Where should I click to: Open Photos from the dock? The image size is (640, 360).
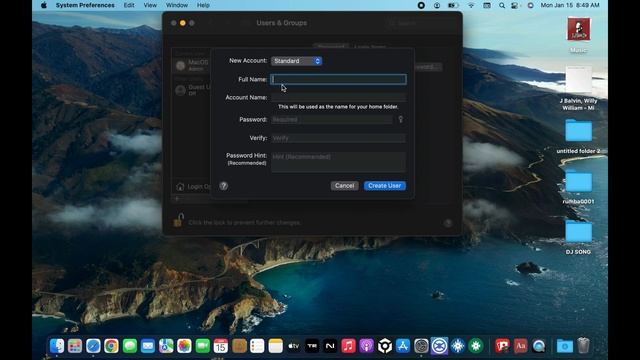coord(184,346)
